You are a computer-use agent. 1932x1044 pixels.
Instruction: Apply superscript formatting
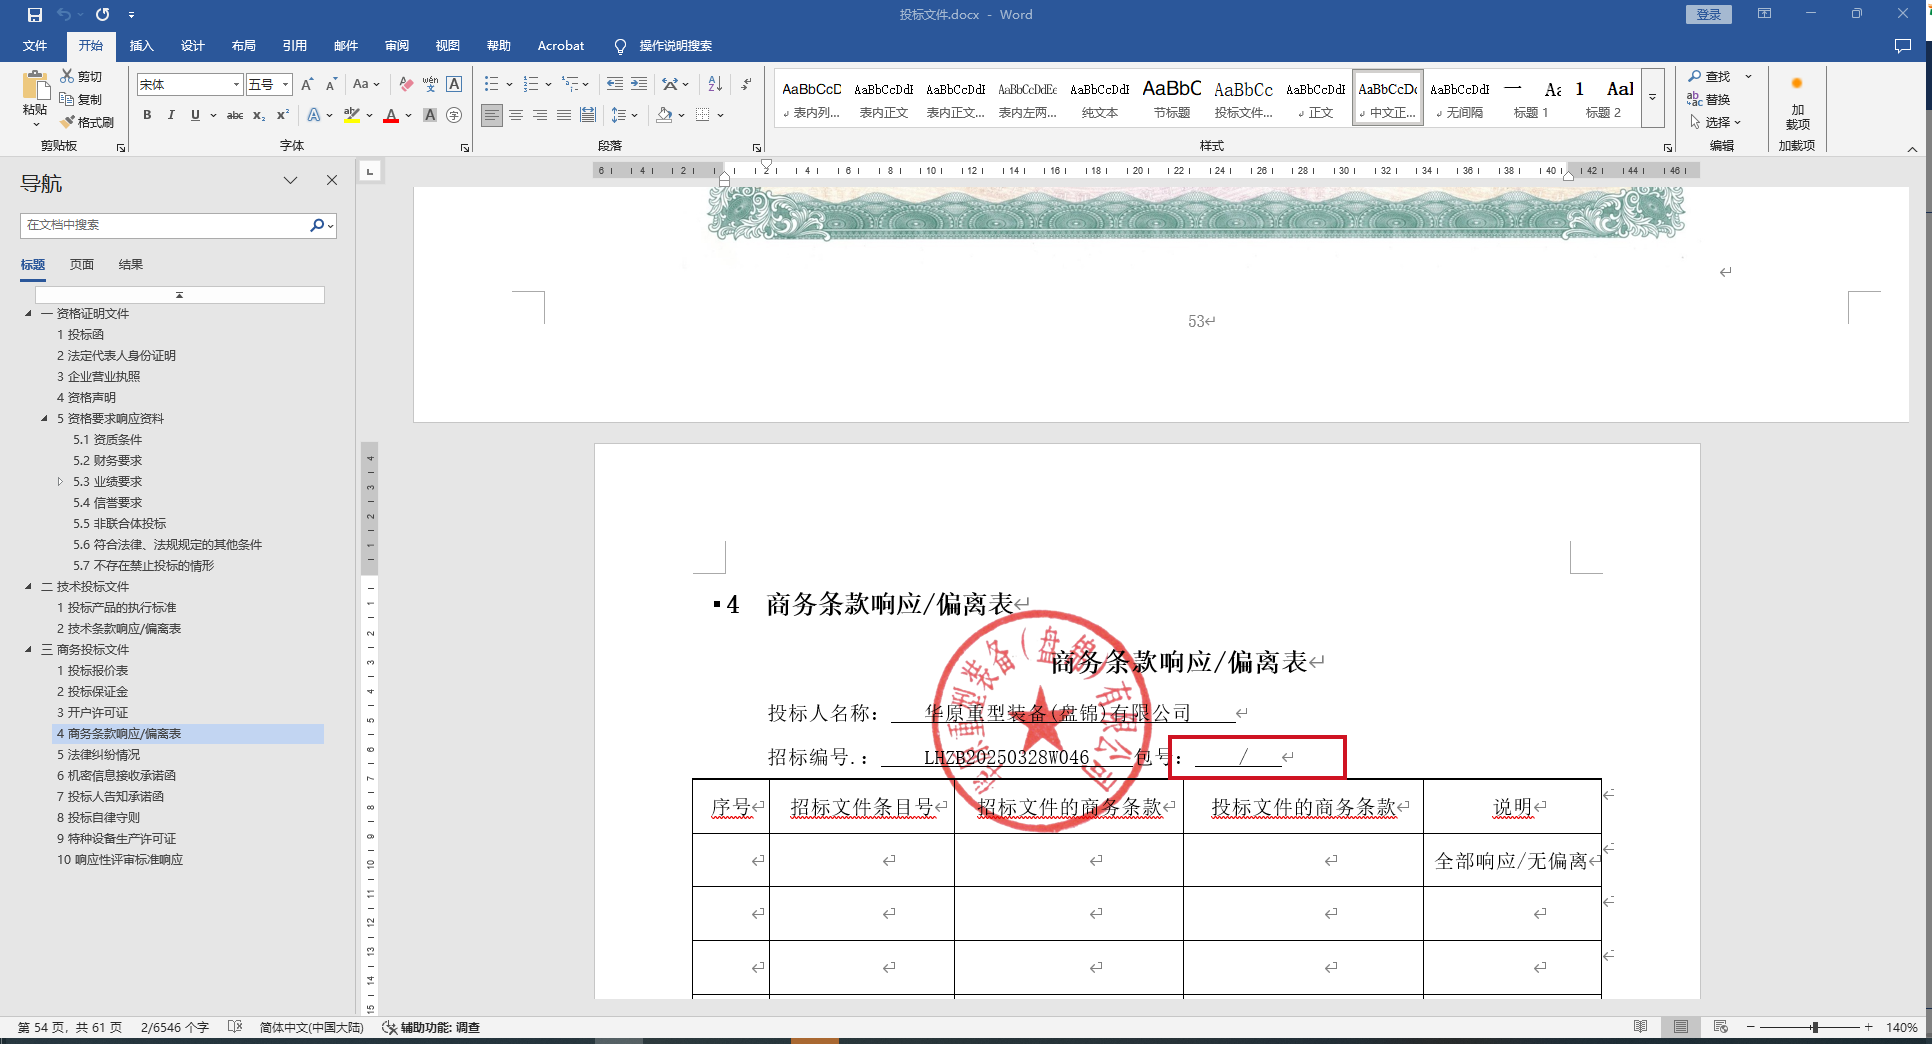(283, 115)
